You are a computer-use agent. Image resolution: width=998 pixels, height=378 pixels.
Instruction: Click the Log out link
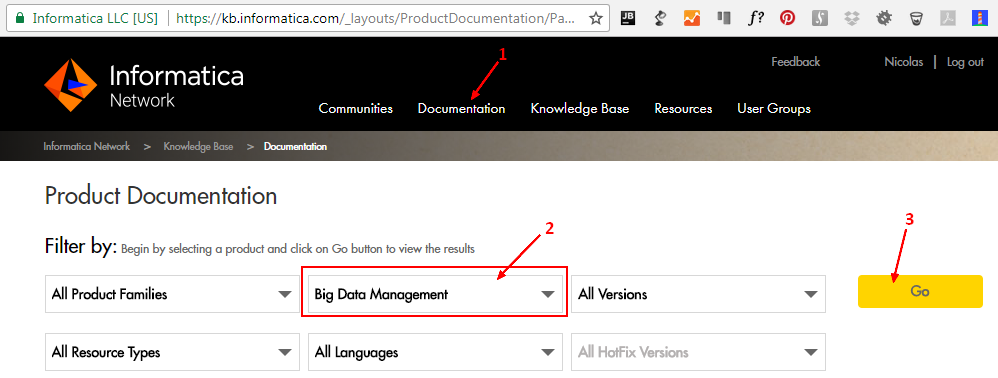point(966,62)
